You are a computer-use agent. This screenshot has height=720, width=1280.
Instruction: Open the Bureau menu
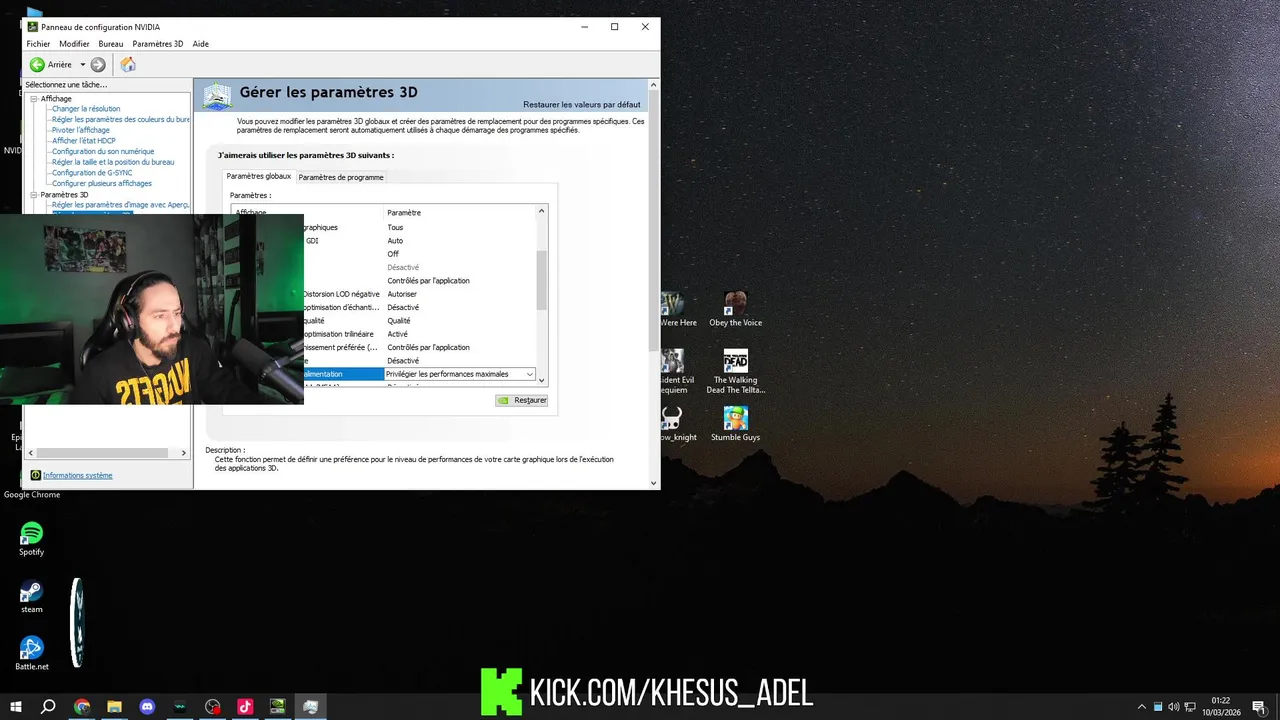[x=111, y=44]
